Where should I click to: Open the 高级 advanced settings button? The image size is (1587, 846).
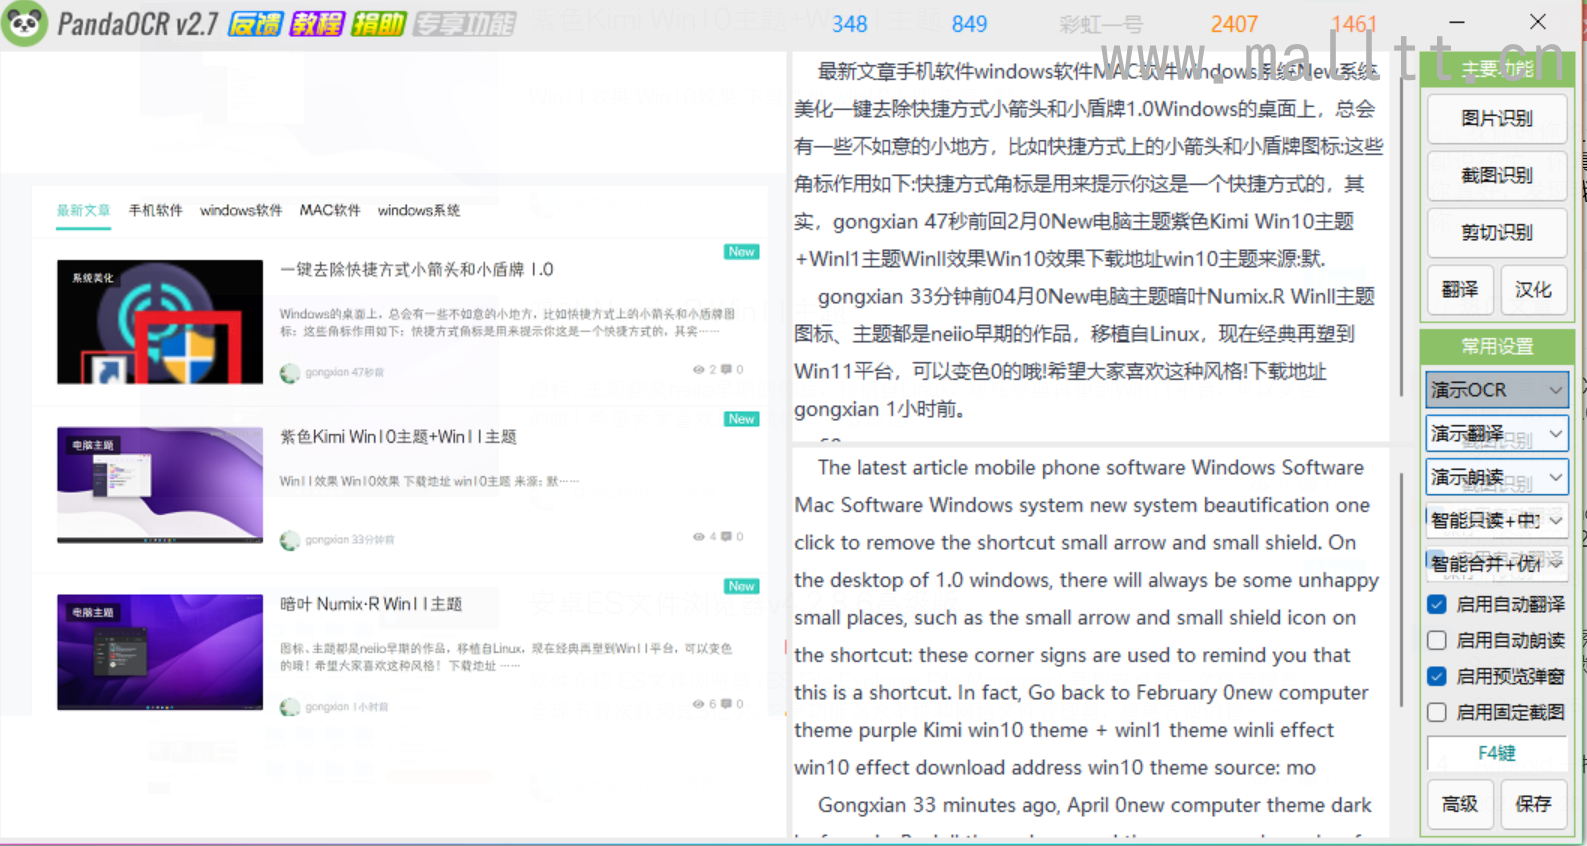(x=1460, y=803)
